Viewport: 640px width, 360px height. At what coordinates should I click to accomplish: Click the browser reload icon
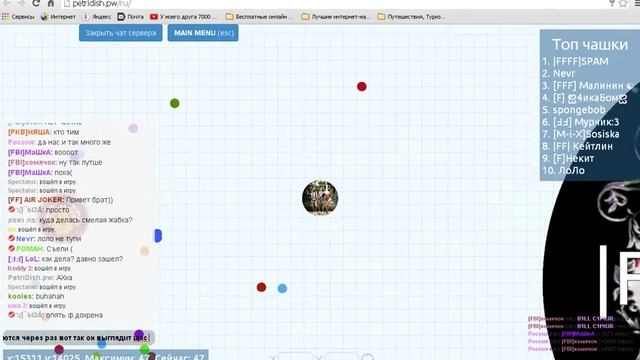tap(36, 3)
